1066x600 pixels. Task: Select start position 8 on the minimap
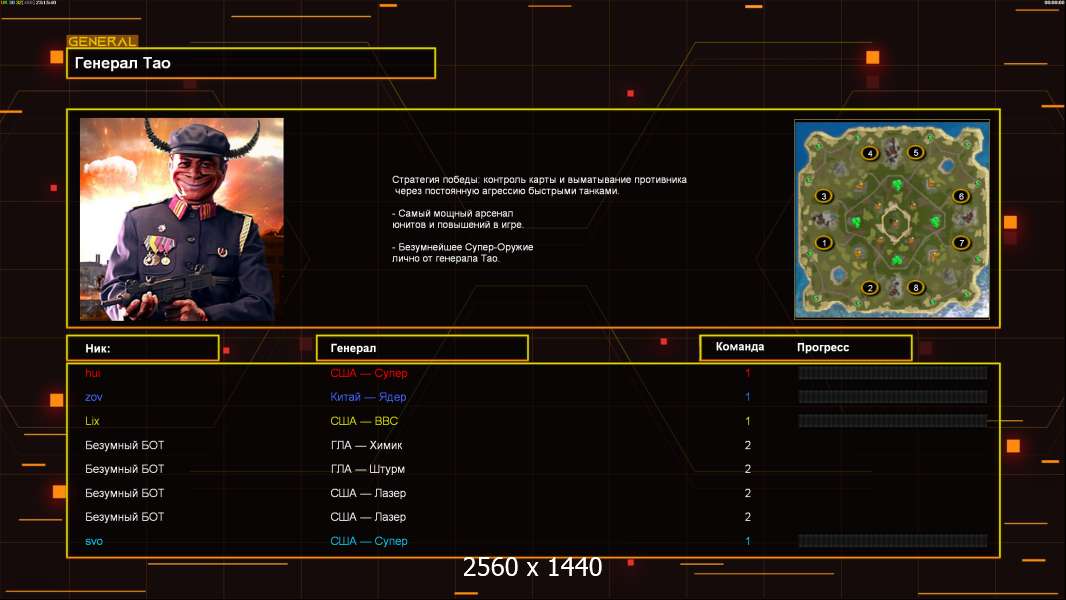[x=916, y=287]
